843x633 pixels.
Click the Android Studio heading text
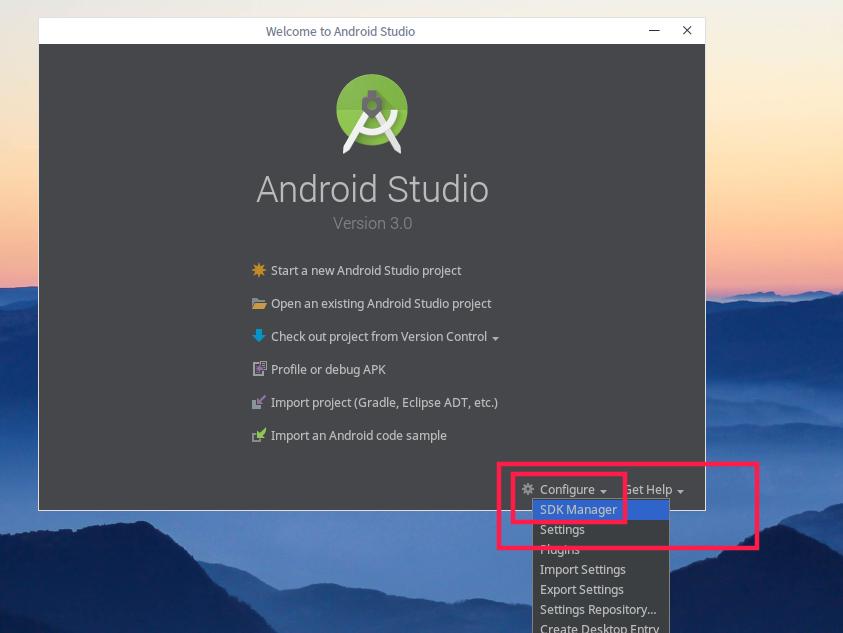pos(373,189)
